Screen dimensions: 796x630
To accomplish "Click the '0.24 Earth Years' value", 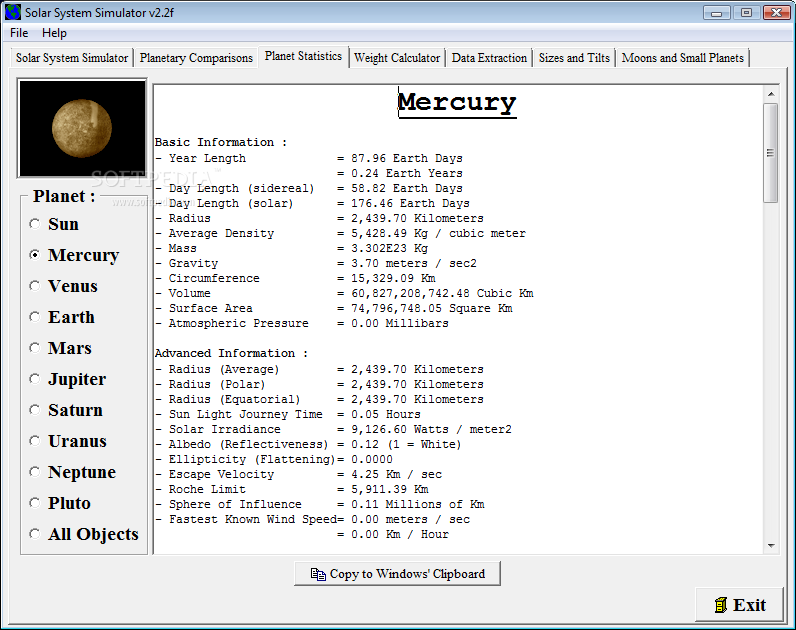I will tap(407, 174).
